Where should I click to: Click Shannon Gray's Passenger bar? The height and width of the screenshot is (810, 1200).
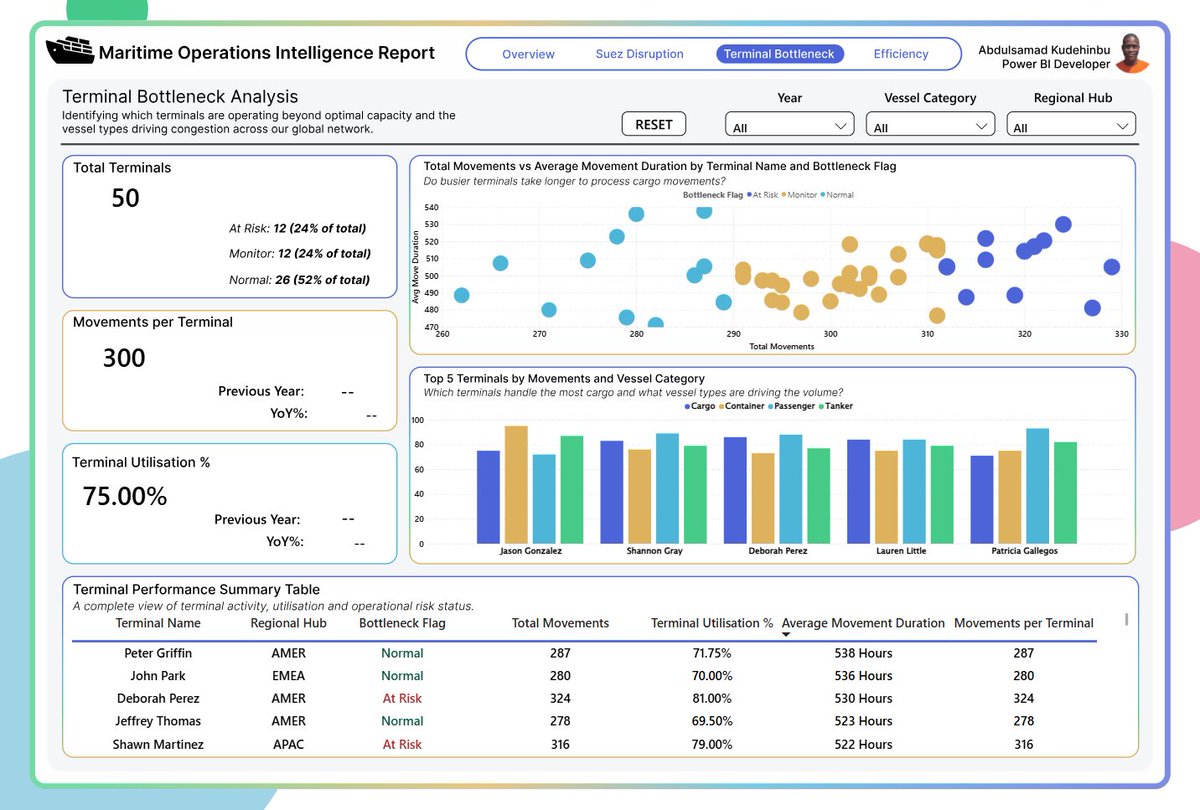[x=667, y=489]
